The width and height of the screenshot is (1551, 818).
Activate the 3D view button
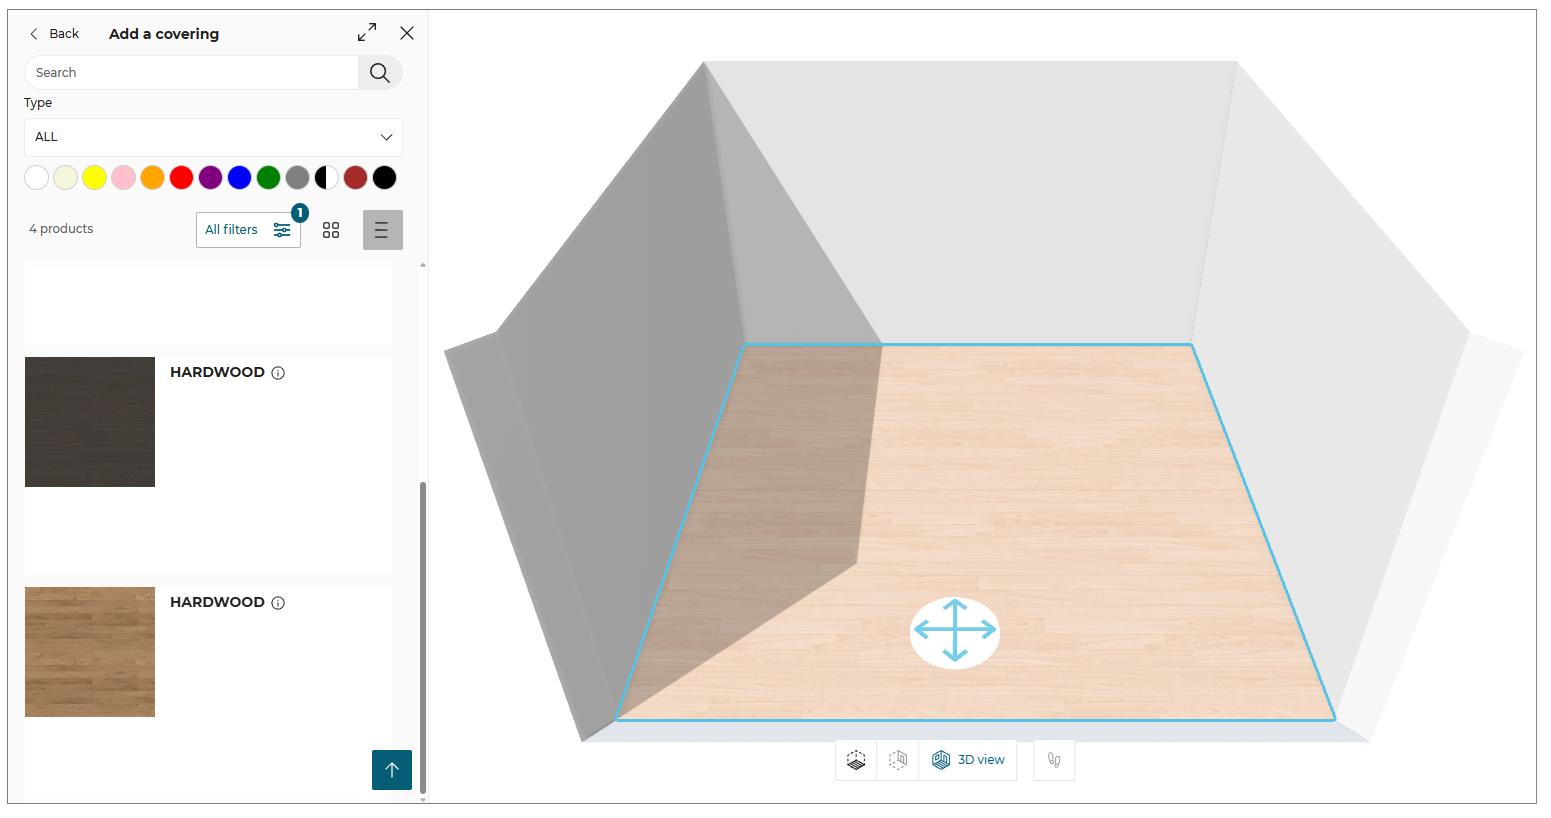point(968,760)
